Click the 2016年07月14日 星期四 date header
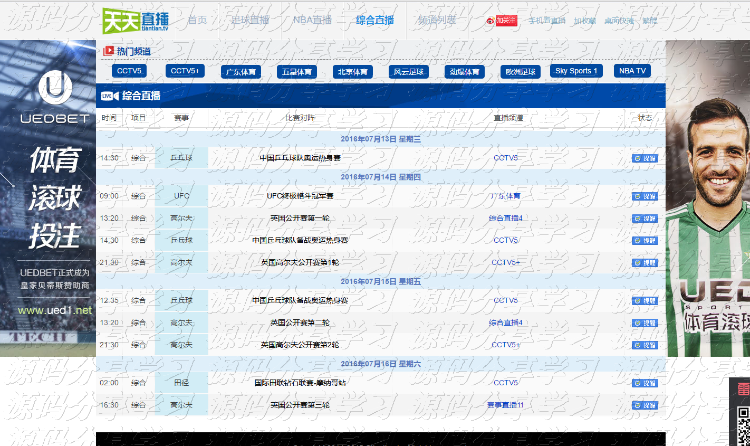 point(381,177)
